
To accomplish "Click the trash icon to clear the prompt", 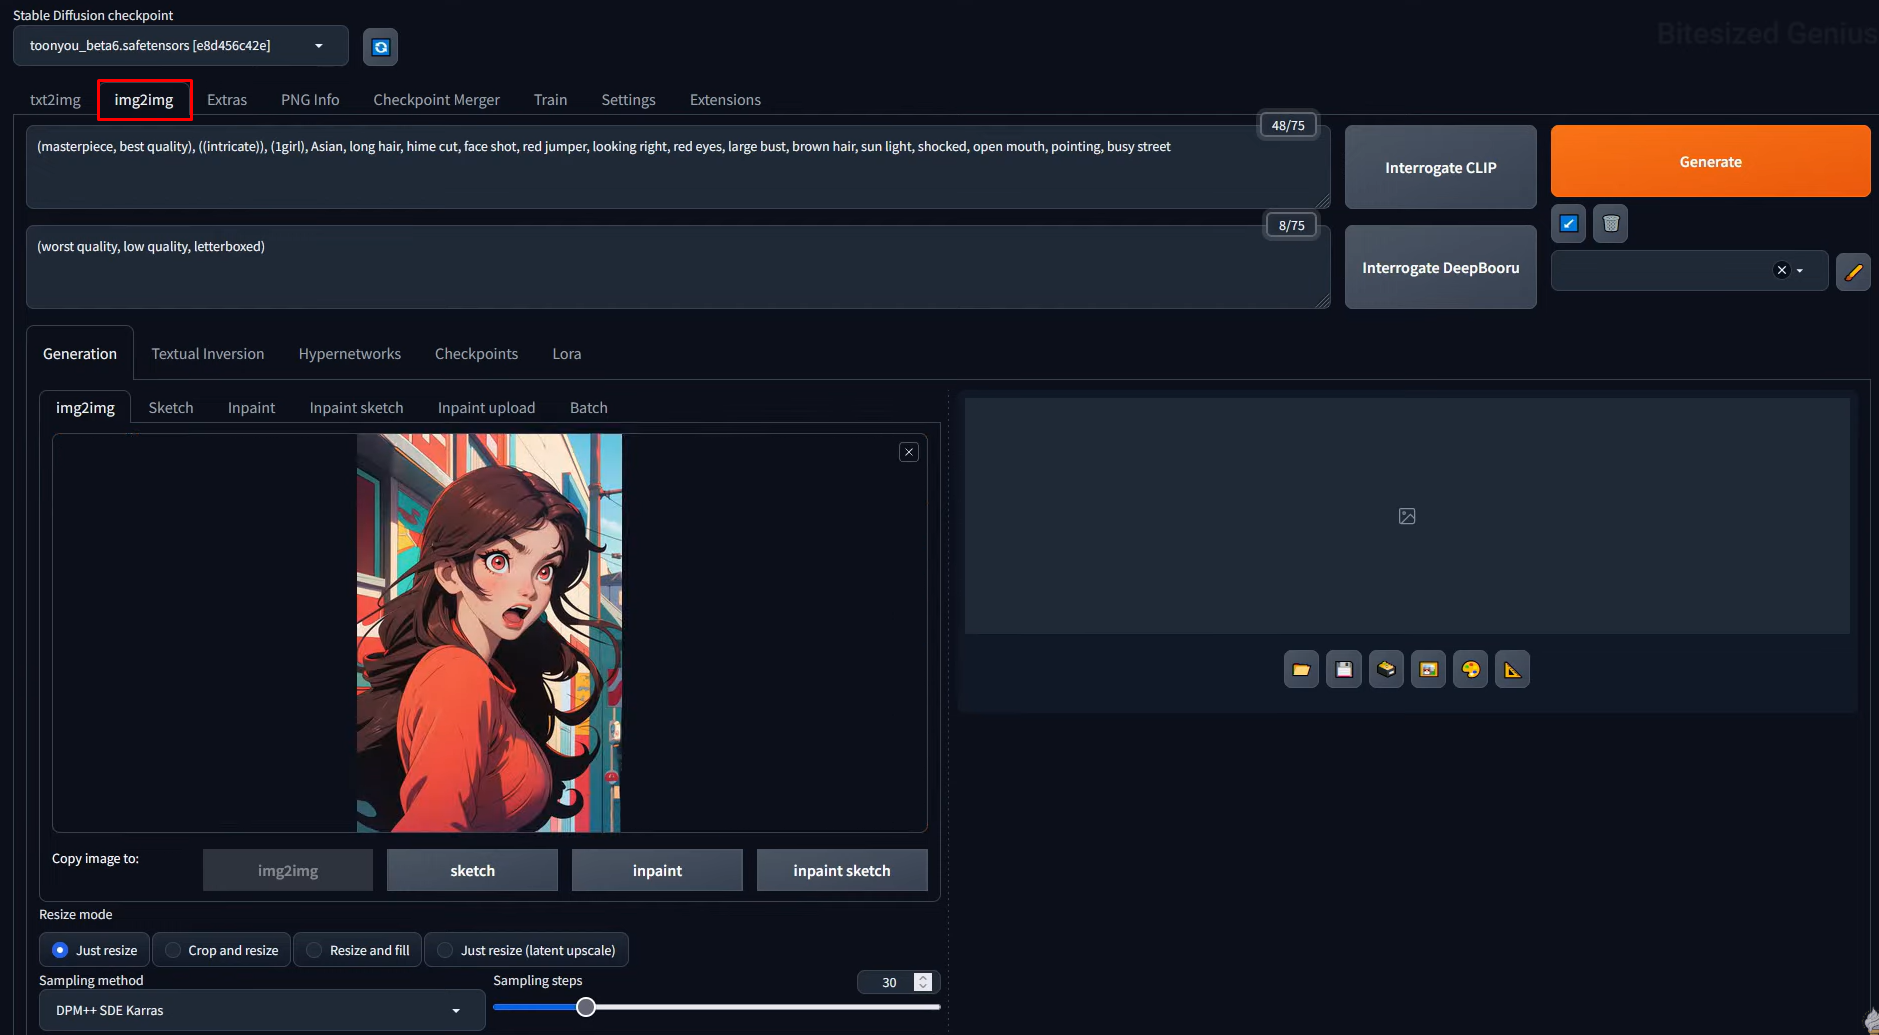I will 1609,223.
